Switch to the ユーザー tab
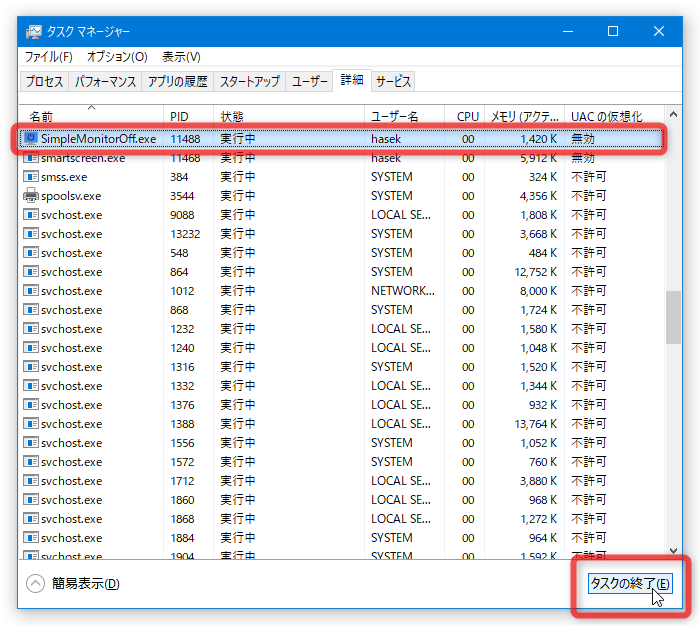Viewport: 700px width, 626px height. (x=309, y=81)
